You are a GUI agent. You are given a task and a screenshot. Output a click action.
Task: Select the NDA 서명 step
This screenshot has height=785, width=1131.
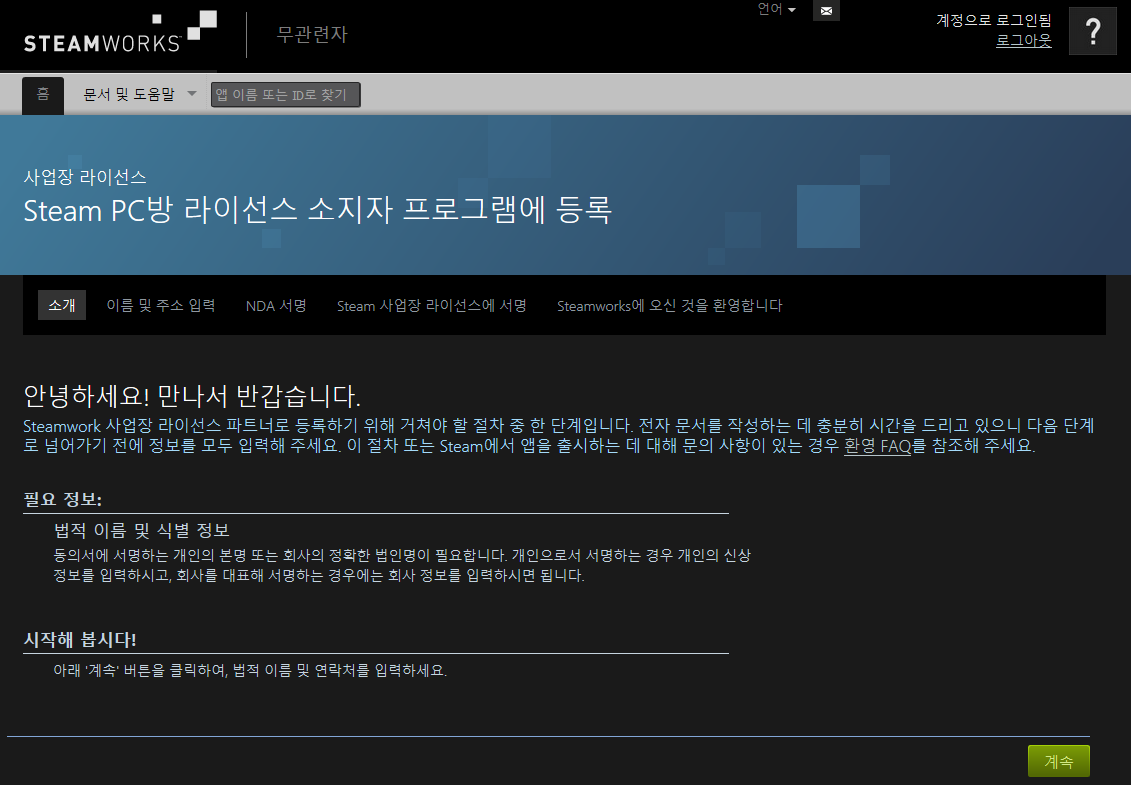[276, 306]
